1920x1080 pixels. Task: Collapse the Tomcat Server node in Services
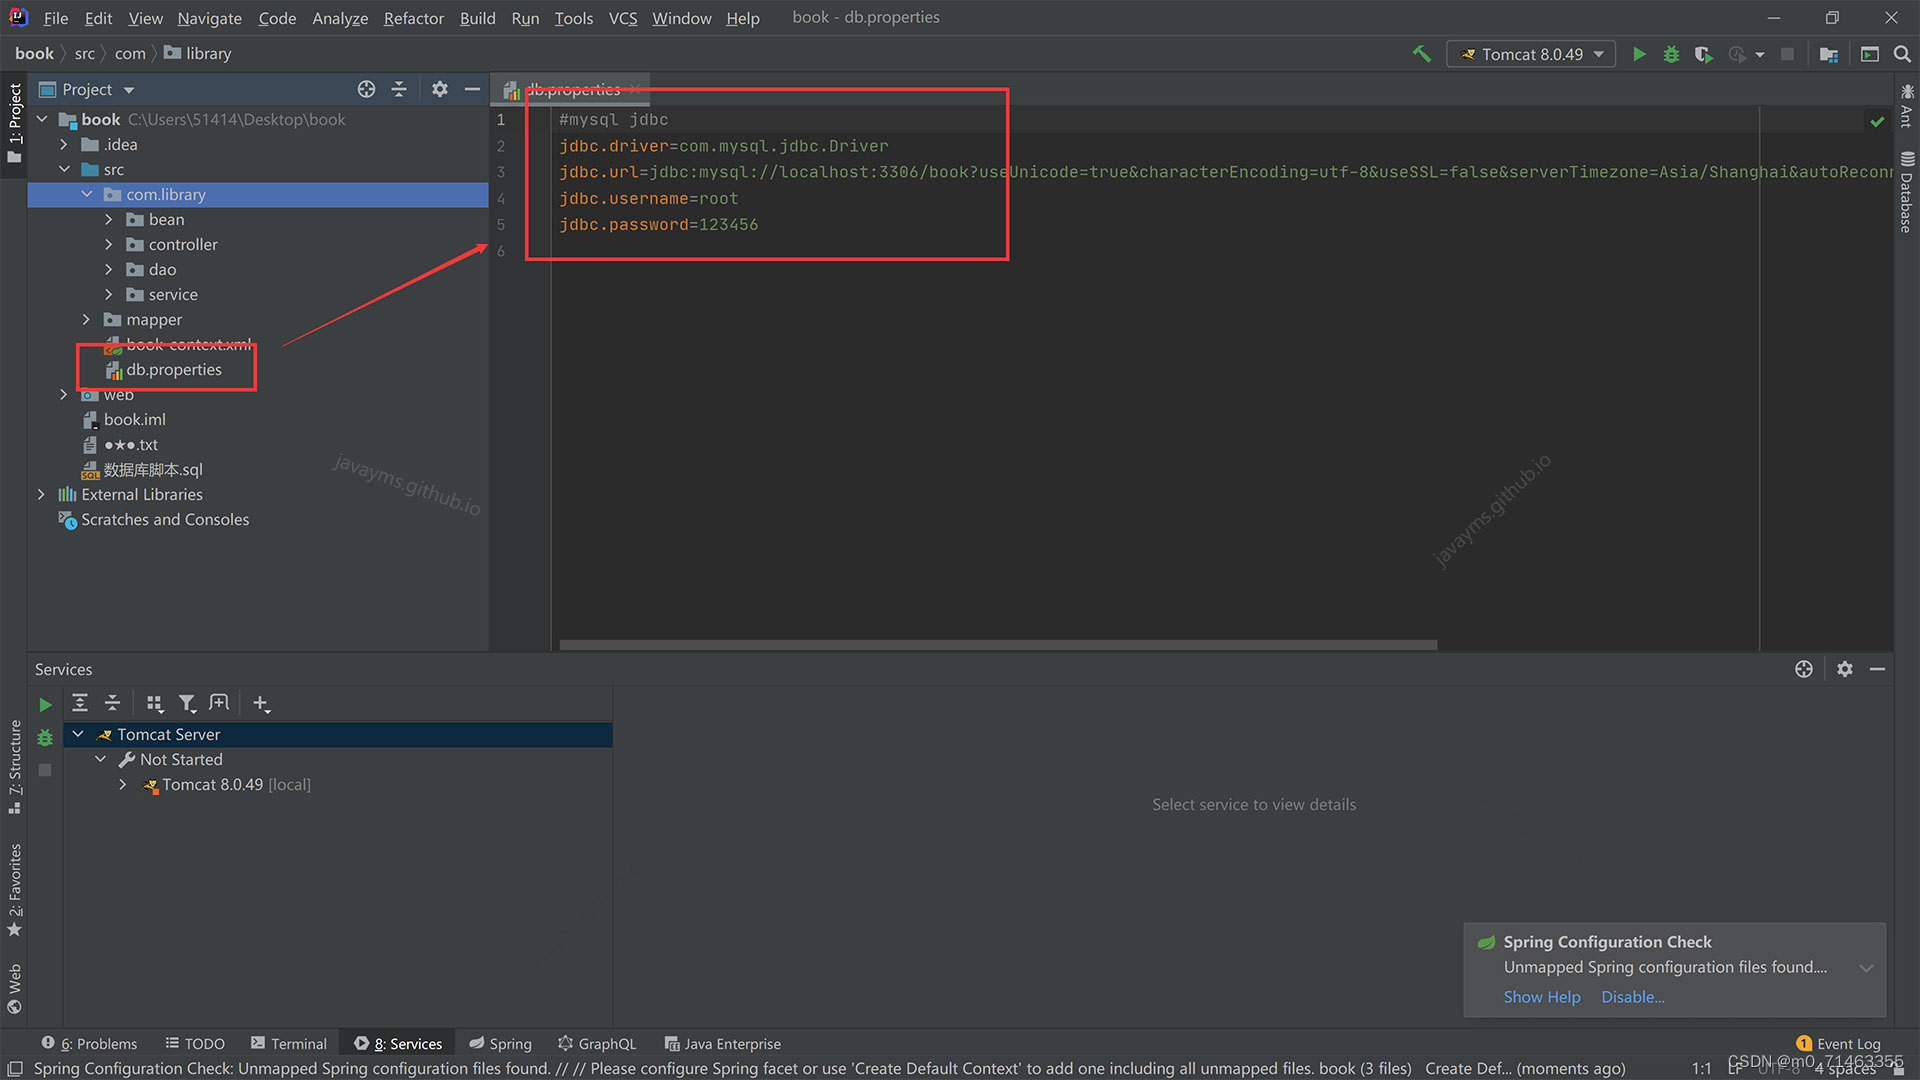coord(78,734)
